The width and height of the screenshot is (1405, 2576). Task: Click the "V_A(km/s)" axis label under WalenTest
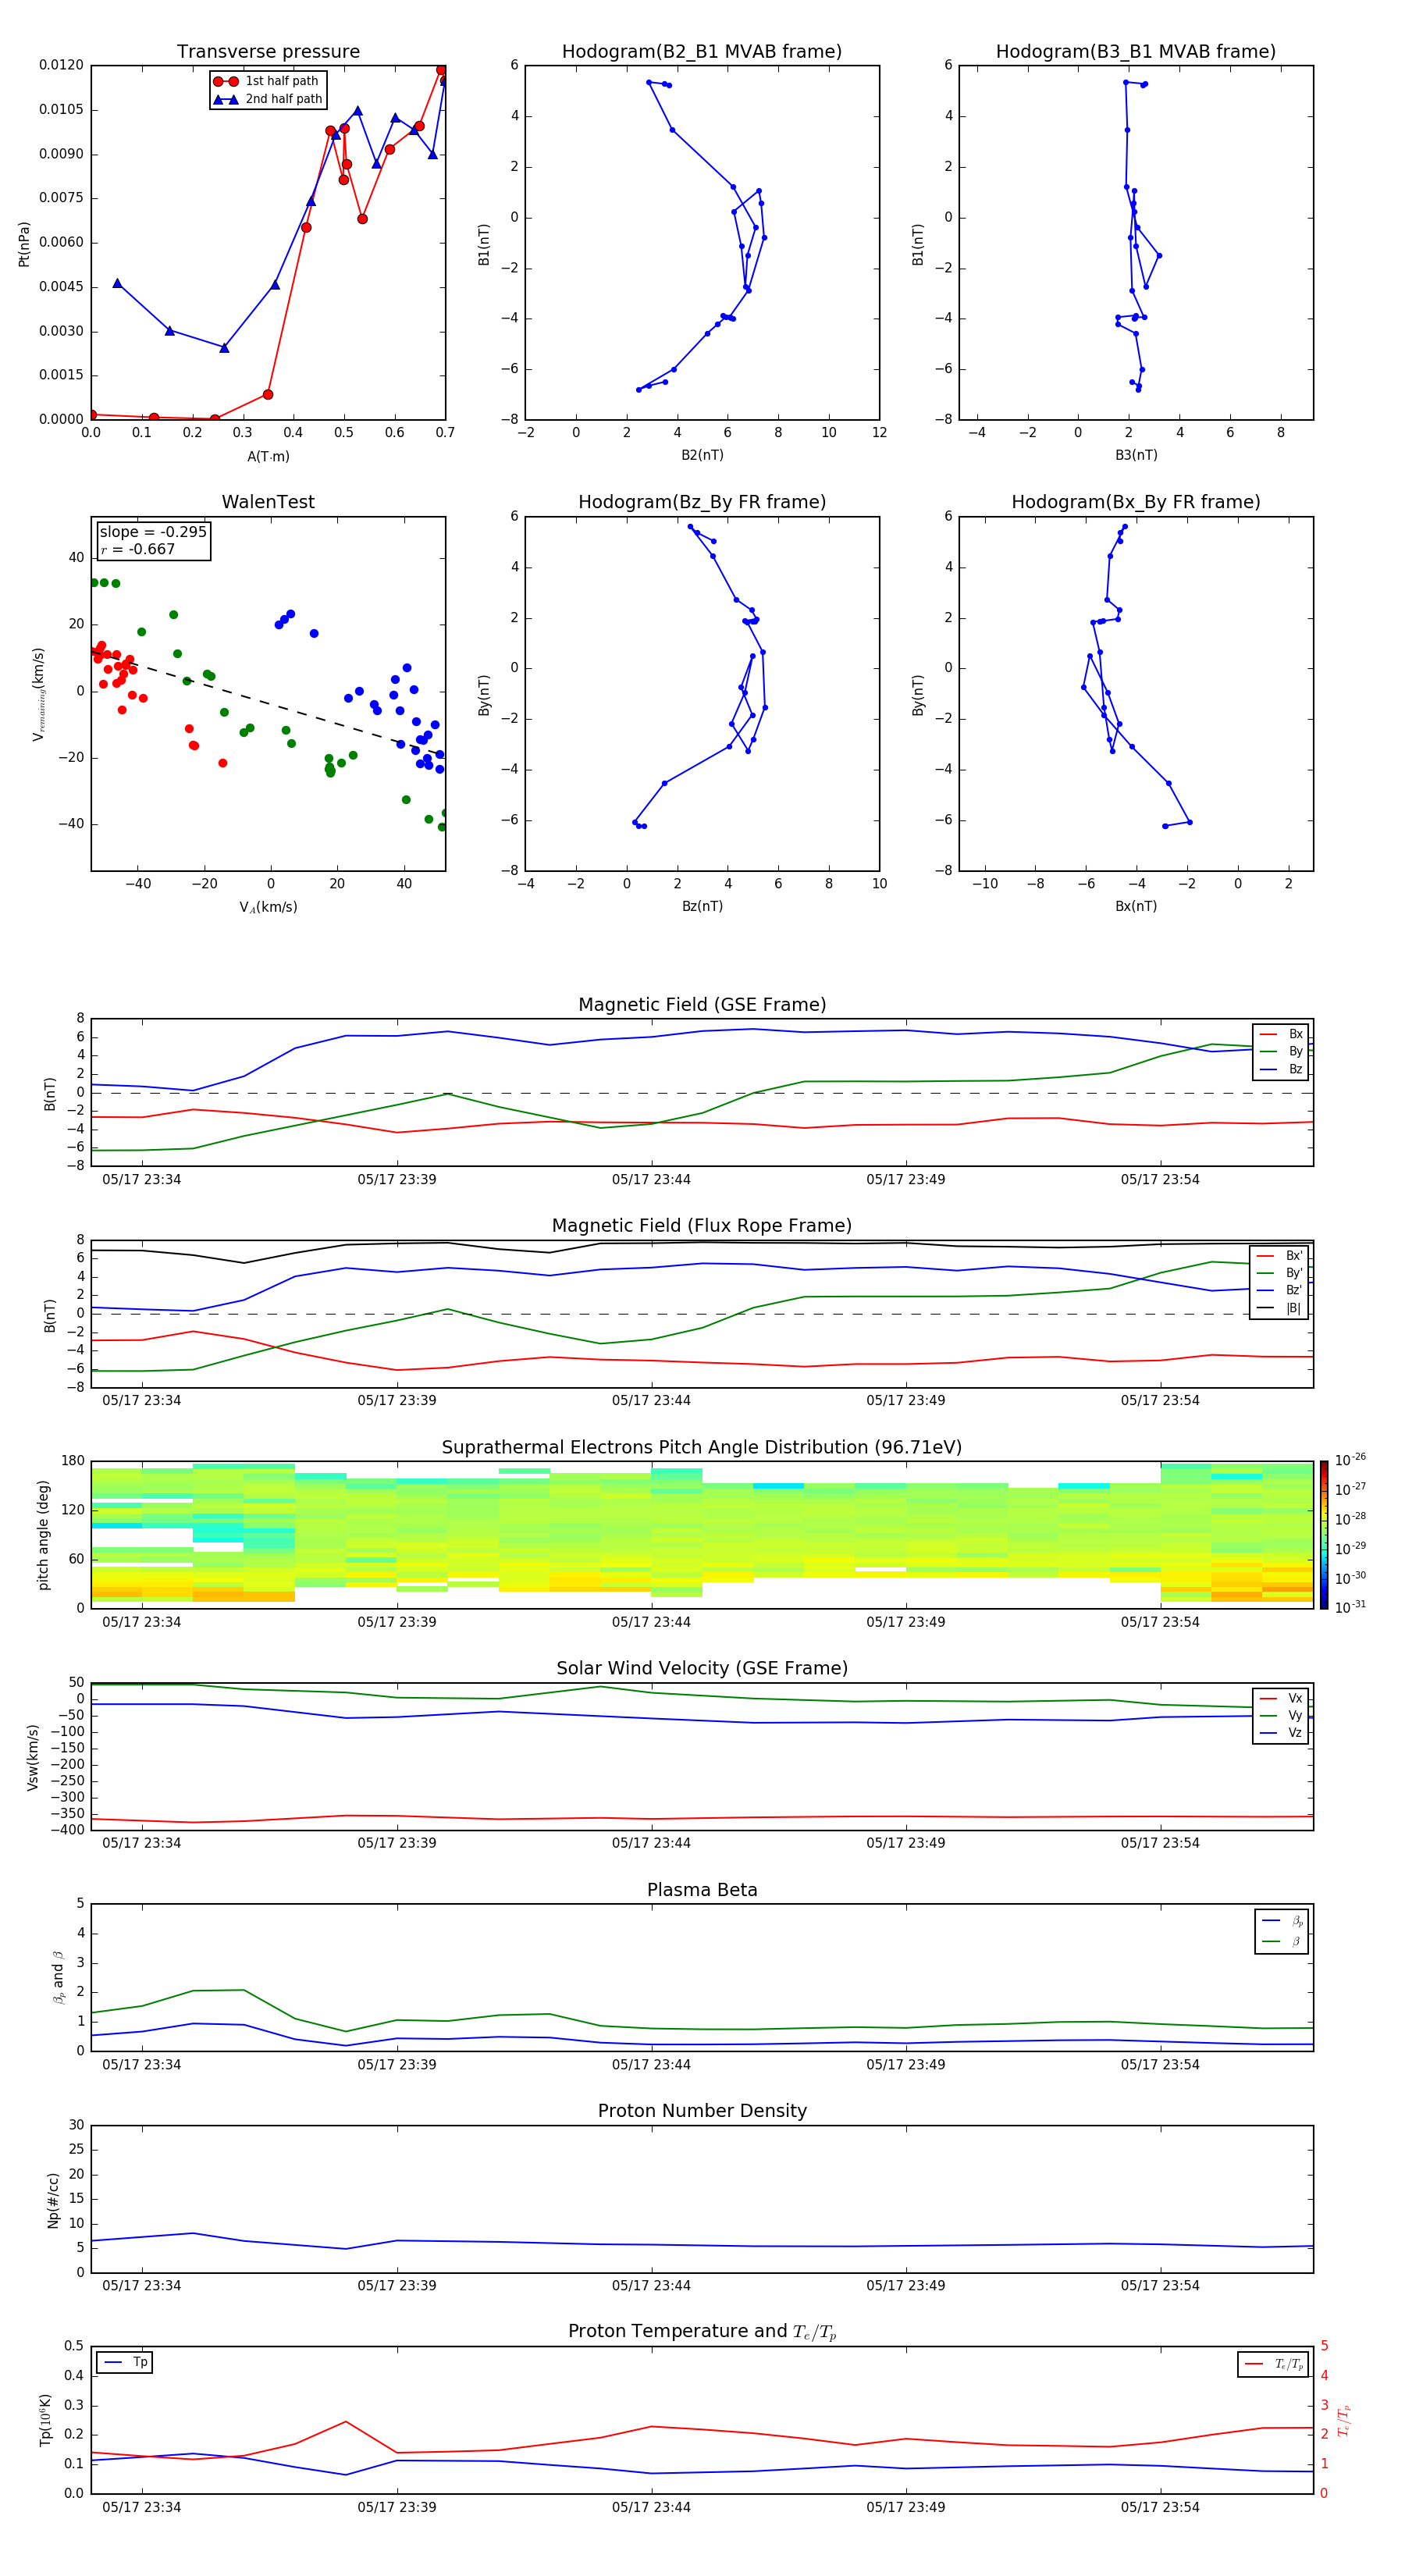pos(268,907)
